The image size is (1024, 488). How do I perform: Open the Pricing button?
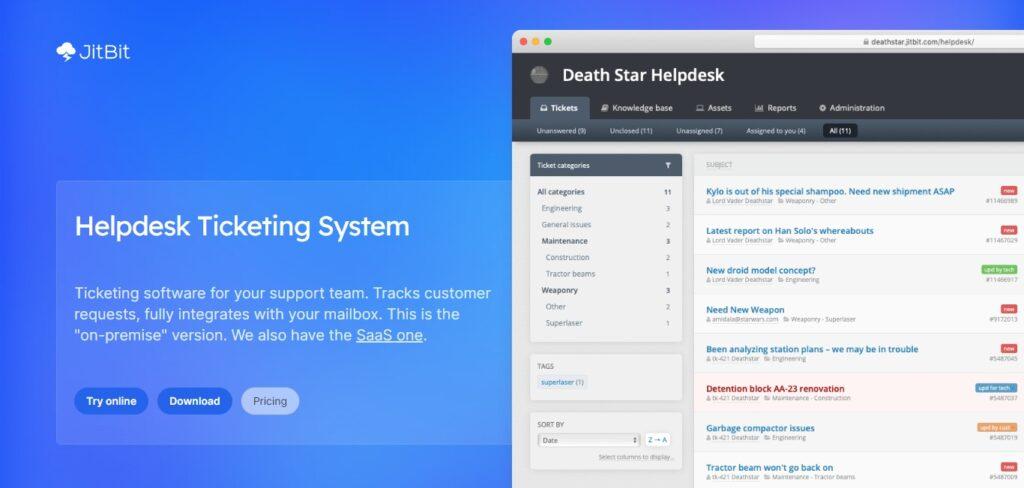[270, 401]
